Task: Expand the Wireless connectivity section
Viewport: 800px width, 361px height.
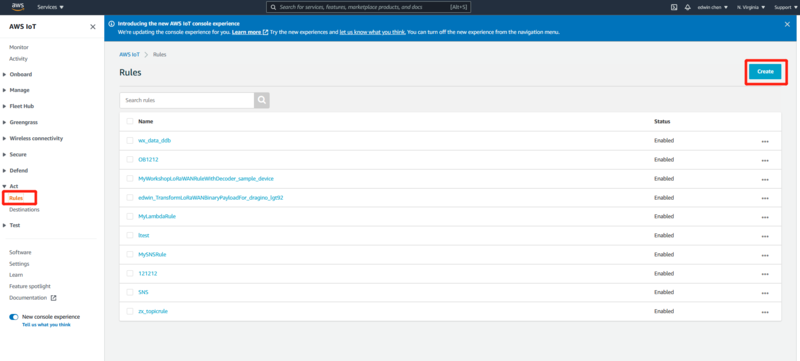Action: [x=33, y=138]
